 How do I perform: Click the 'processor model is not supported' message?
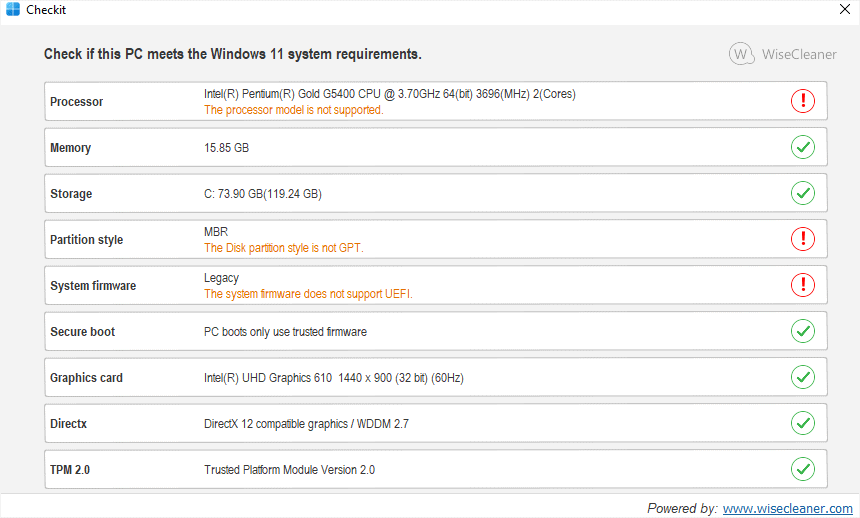[x=293, y=110]
